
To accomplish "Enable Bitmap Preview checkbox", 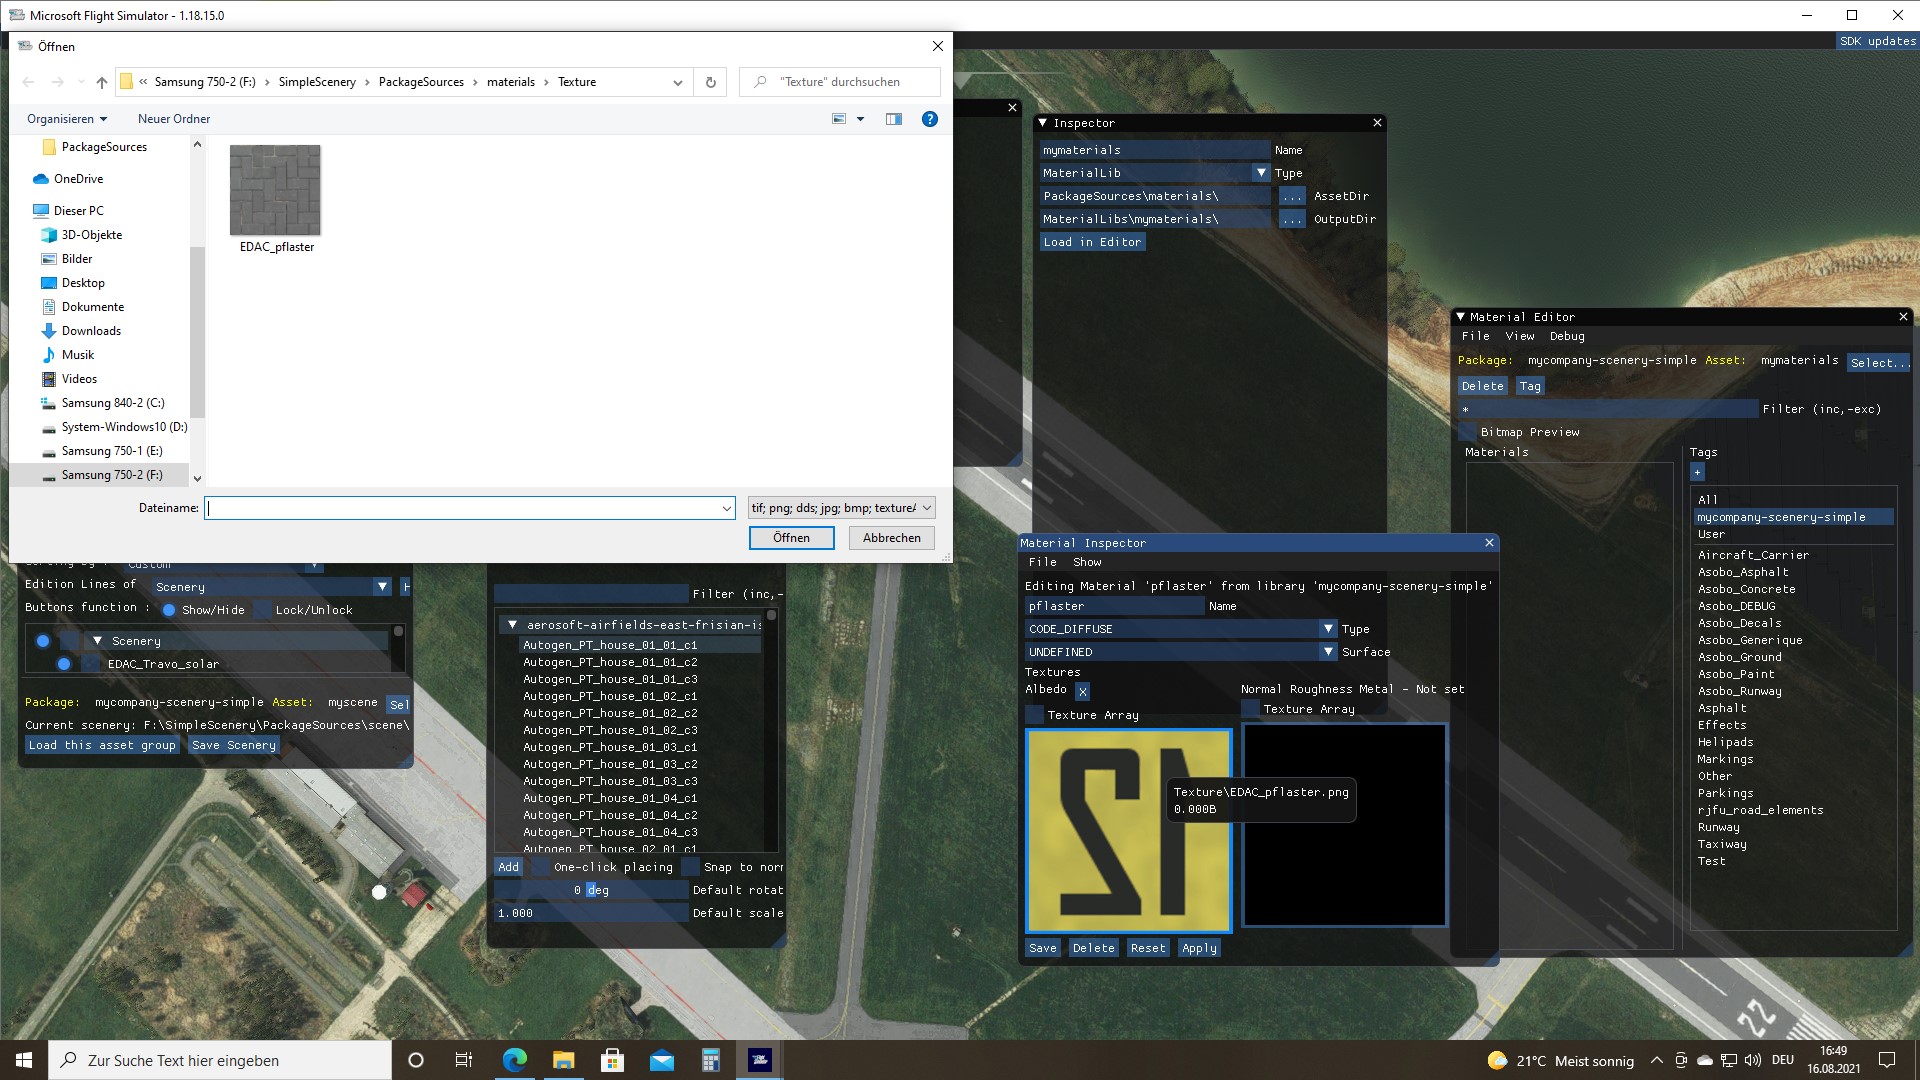I will pos(1468,432).
